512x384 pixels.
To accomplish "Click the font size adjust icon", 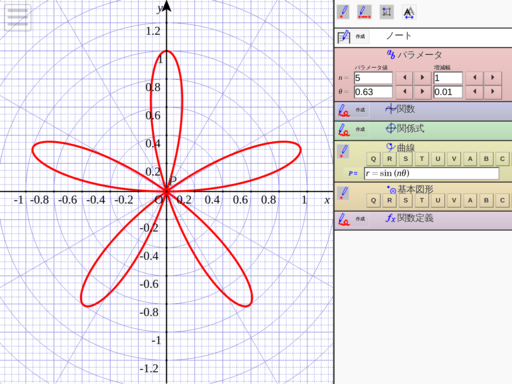I will (x=408, y=12).
